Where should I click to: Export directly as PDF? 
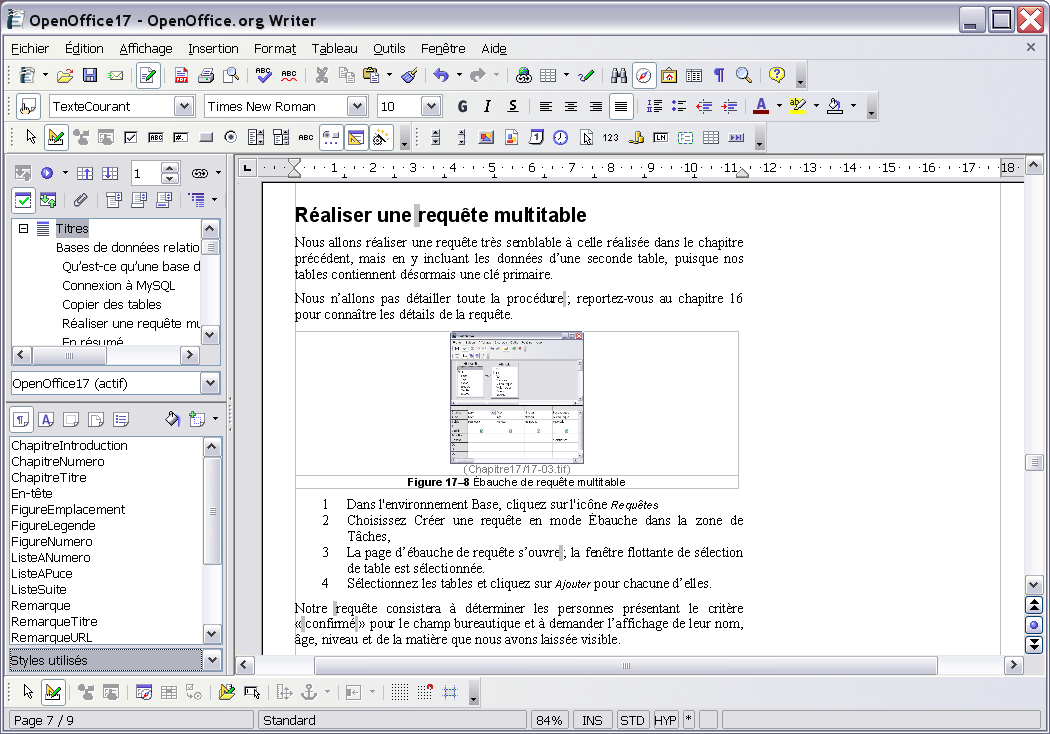(x=181, y=76)
